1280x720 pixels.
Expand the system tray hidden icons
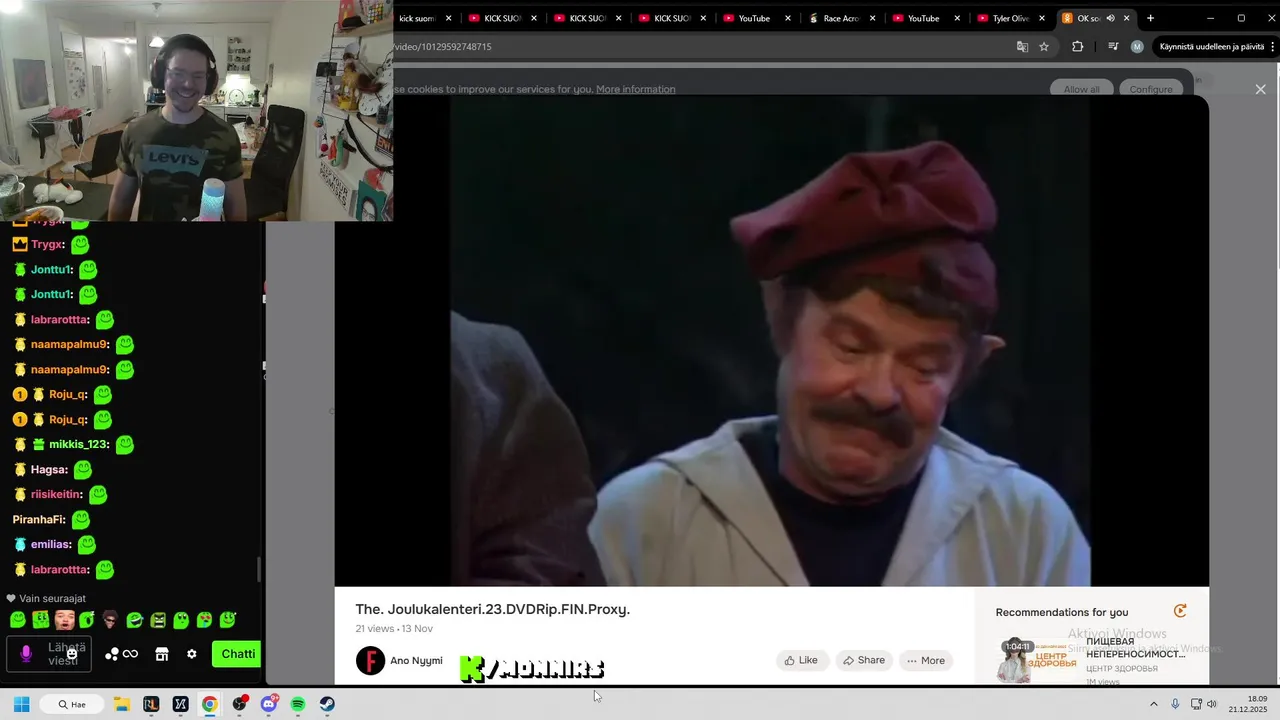(1153, 704)
